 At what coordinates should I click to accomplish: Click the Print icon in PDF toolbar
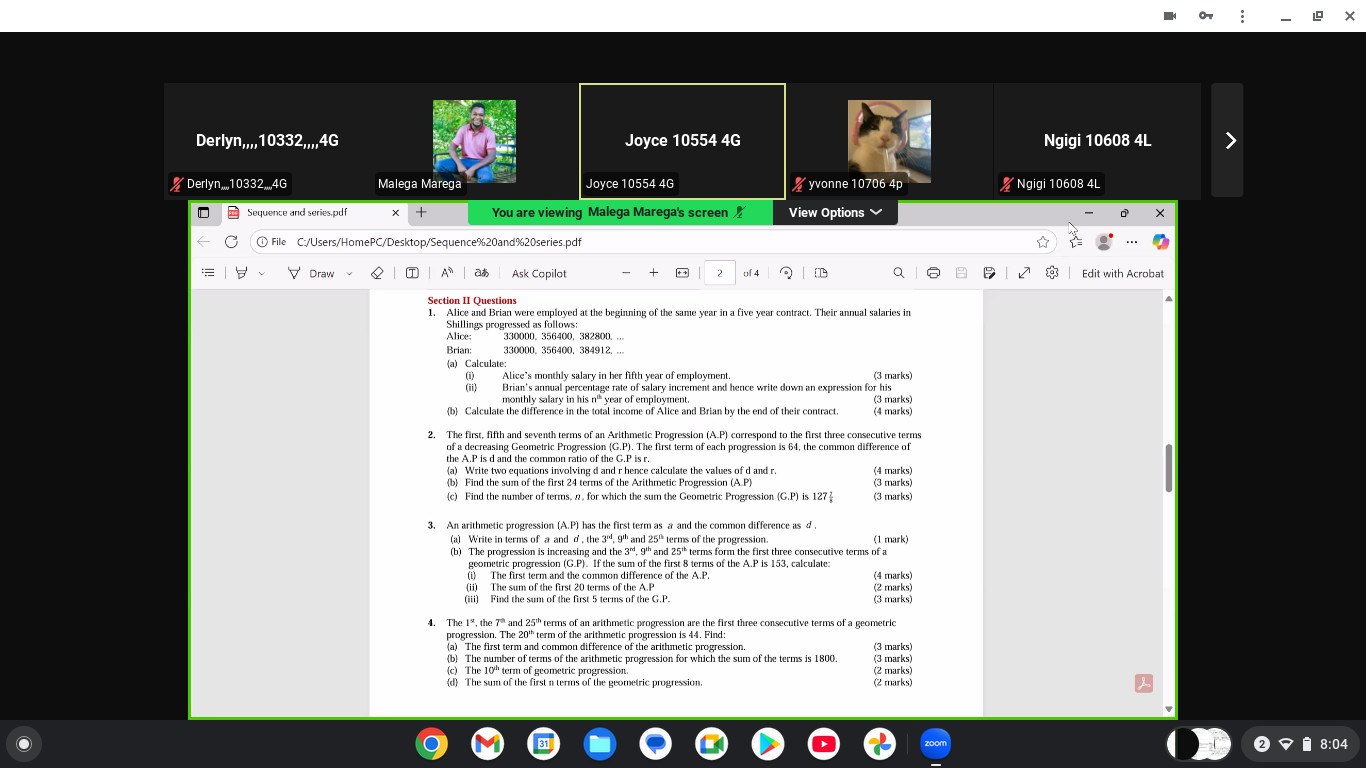pos(933,273)
